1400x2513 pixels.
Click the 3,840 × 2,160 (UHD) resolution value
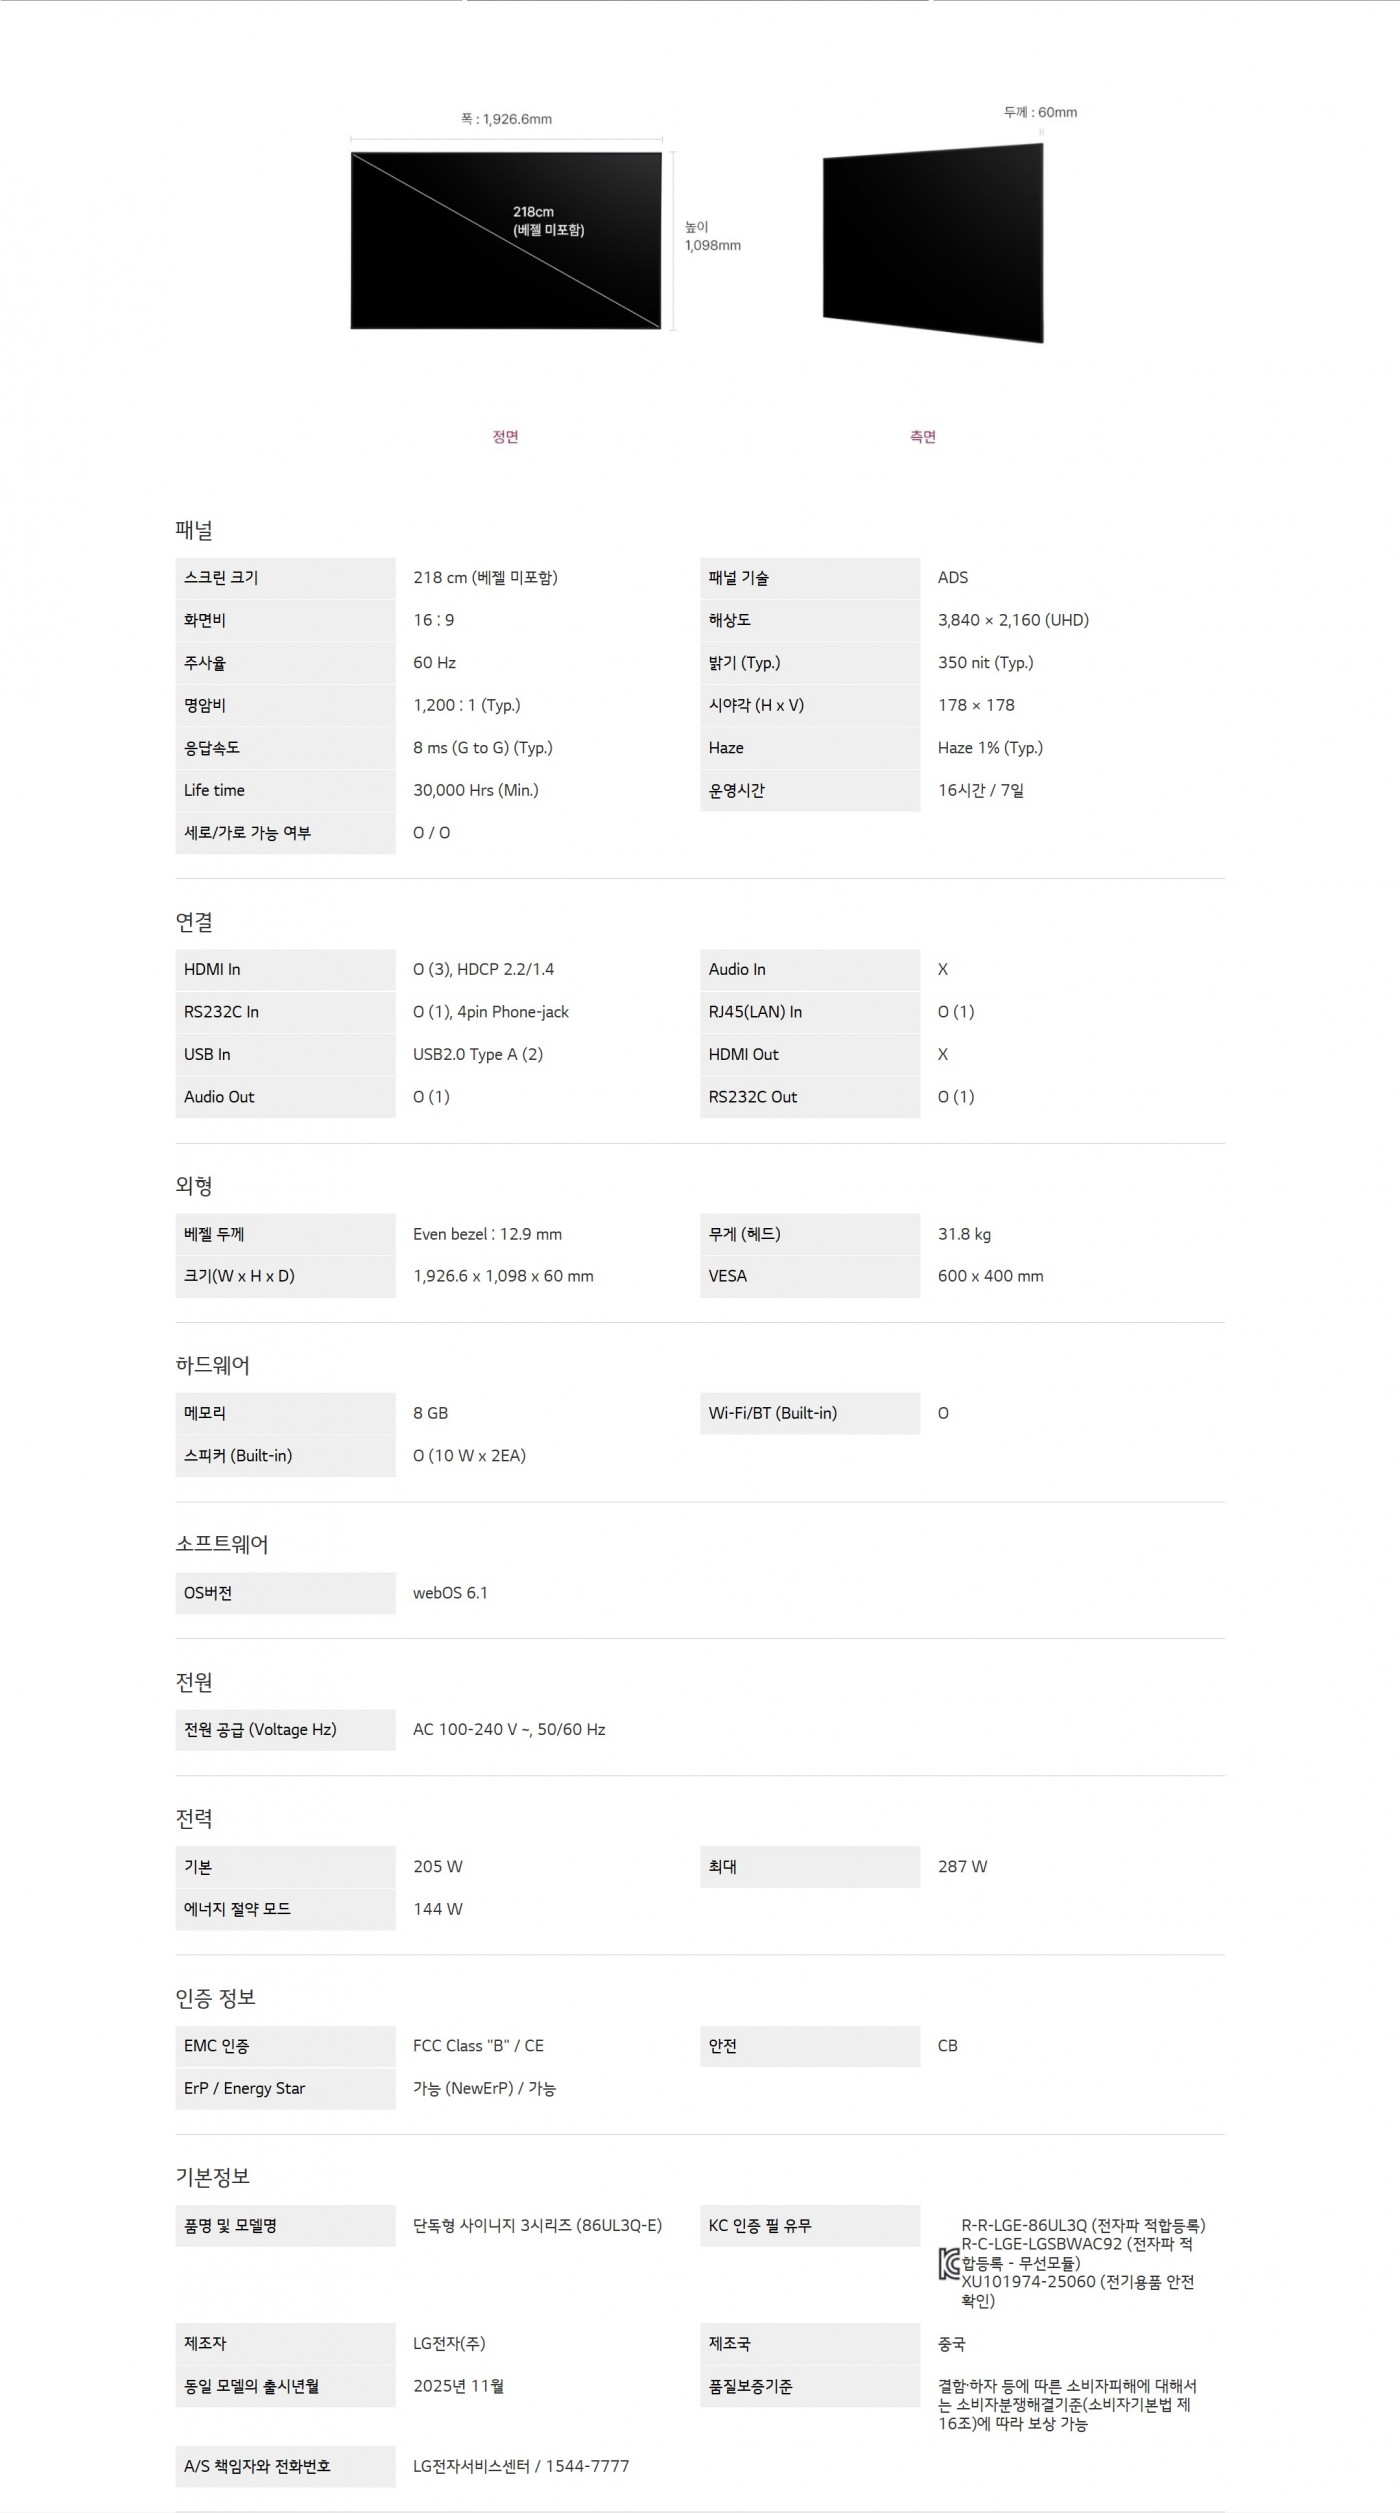pyautogui.click(x=1012, y=620)
